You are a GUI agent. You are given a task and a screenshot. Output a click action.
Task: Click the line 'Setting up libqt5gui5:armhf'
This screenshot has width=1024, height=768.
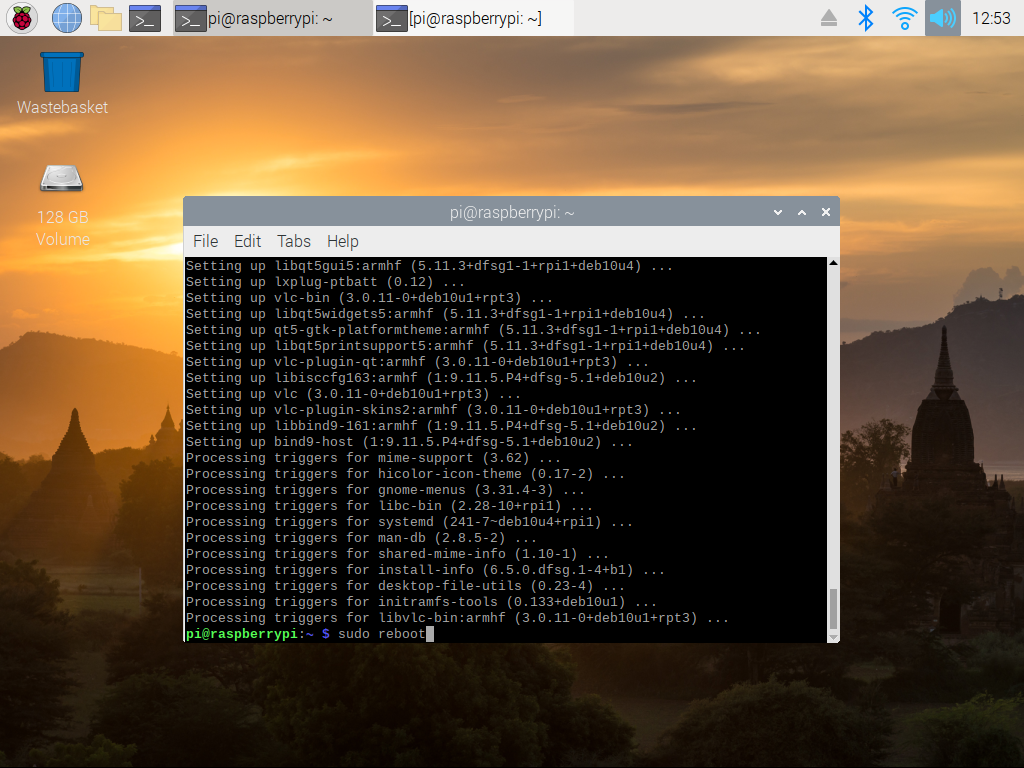[x=429, y=266]
